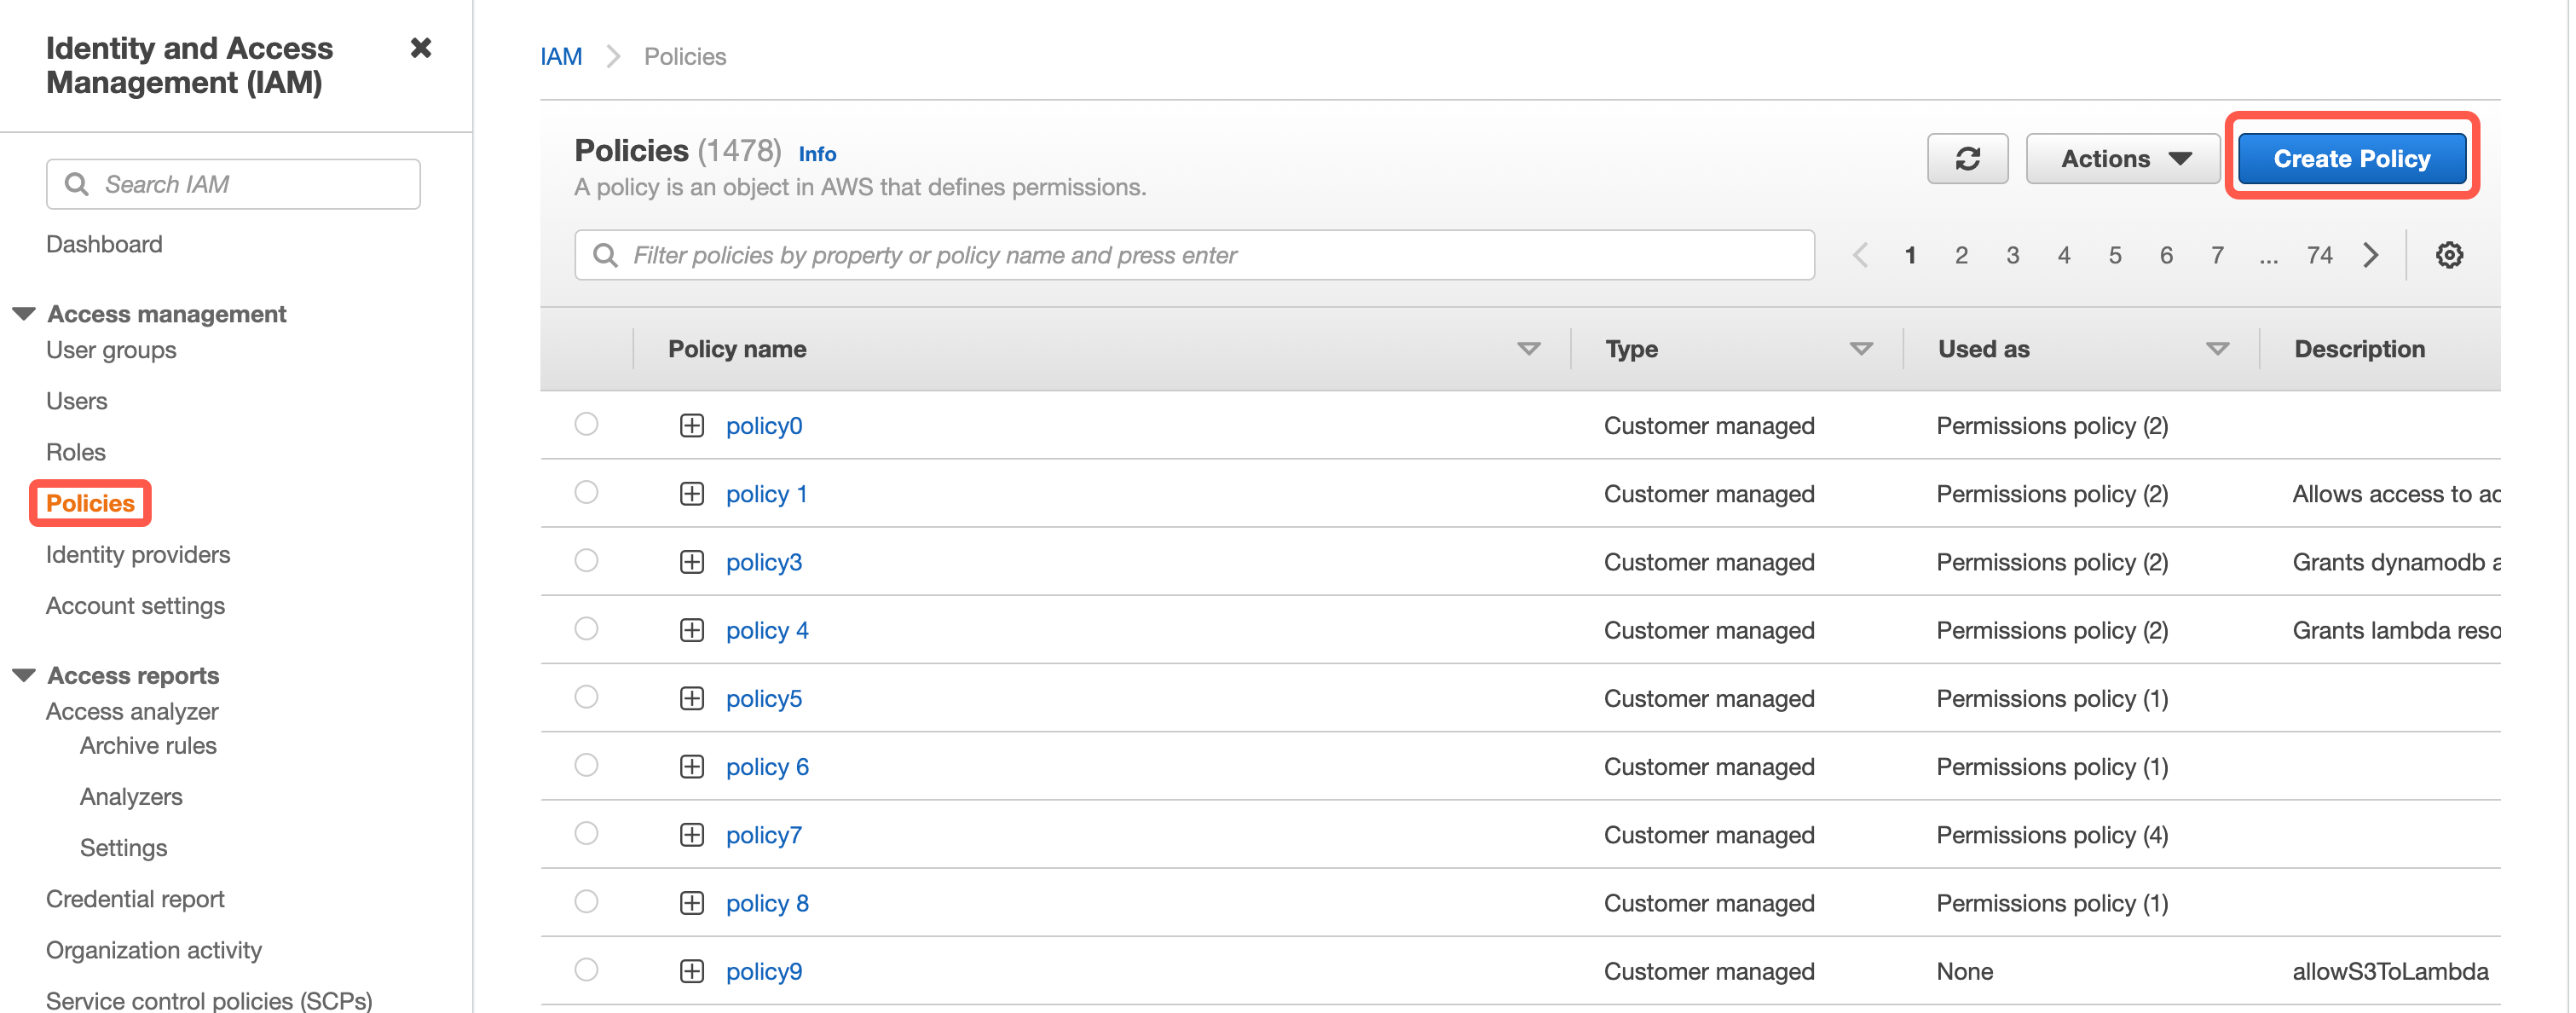Sort by Policy name column arrow
The width and height of the screenshot is (2576, 1013).
click(x=1528, y=349)
